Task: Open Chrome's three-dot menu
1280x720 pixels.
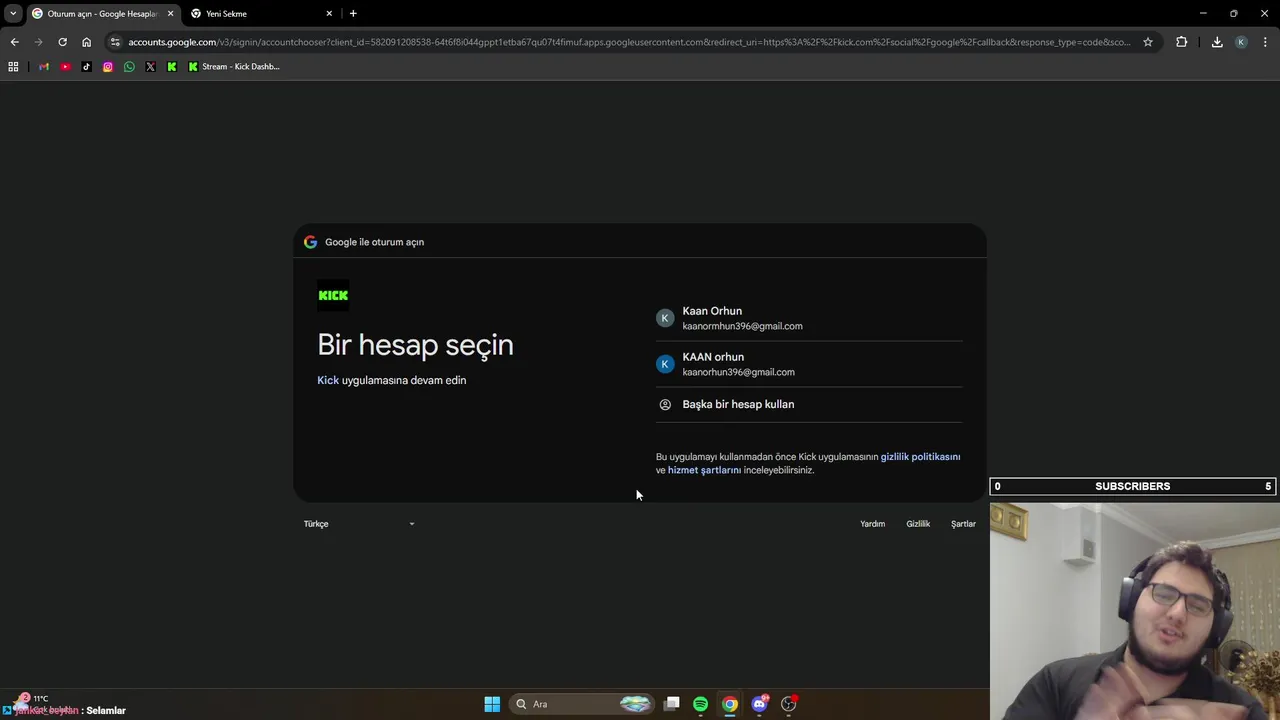Action: pyautogui.click(x=1265, y=42)
